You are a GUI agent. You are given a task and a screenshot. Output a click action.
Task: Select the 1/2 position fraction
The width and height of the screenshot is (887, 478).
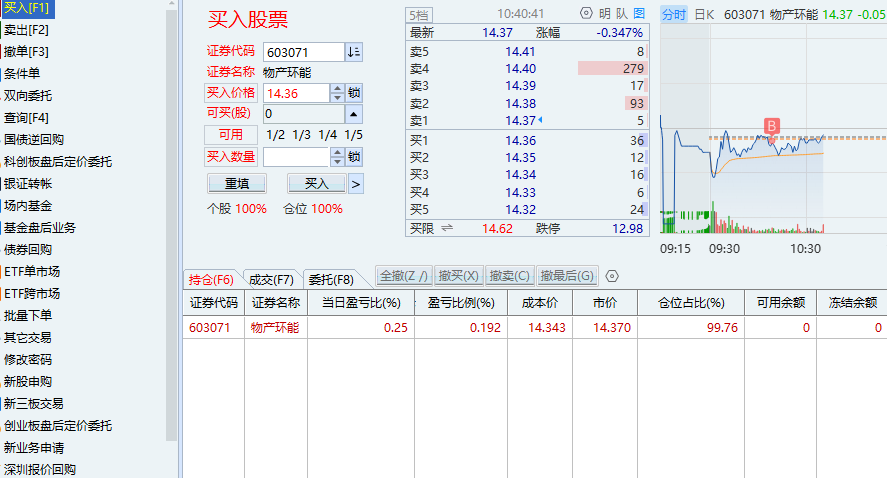pyautogui.click(x=275, y=135)
